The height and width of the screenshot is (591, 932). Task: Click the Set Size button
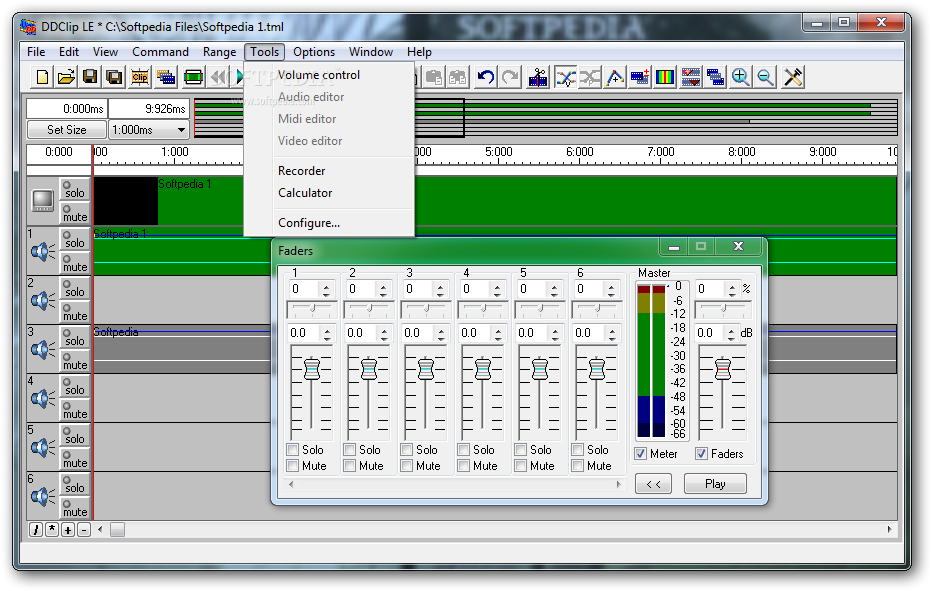pos(67,130)
